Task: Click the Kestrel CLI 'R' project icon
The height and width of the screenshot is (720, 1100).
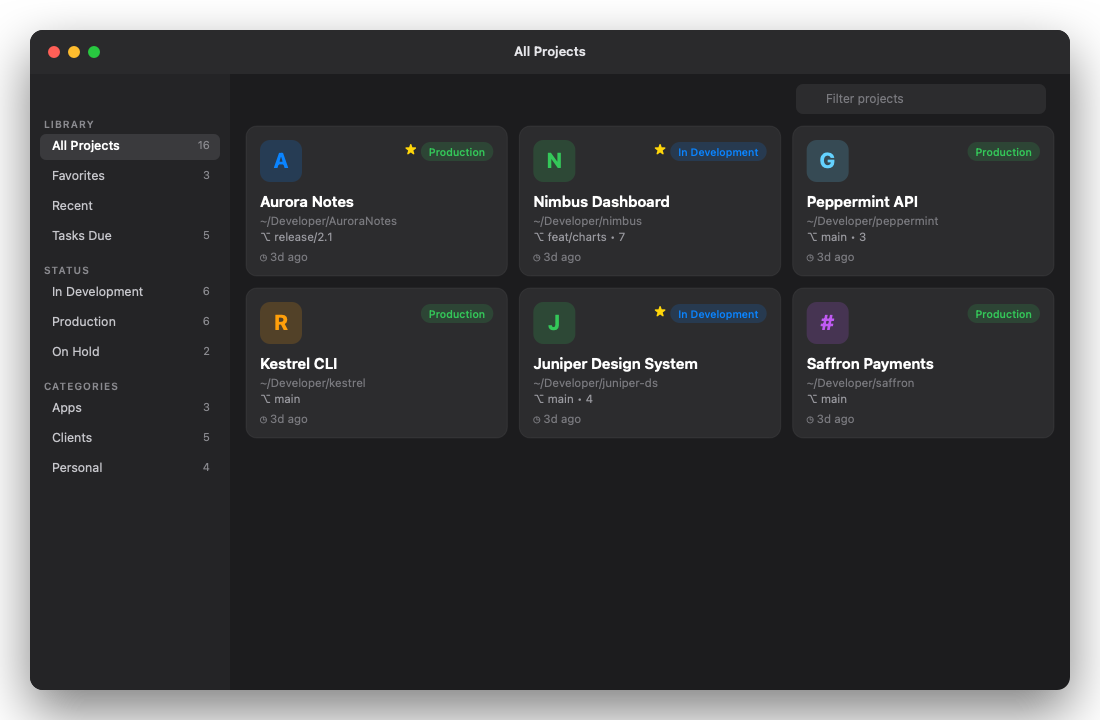Action: pos(281,323)
